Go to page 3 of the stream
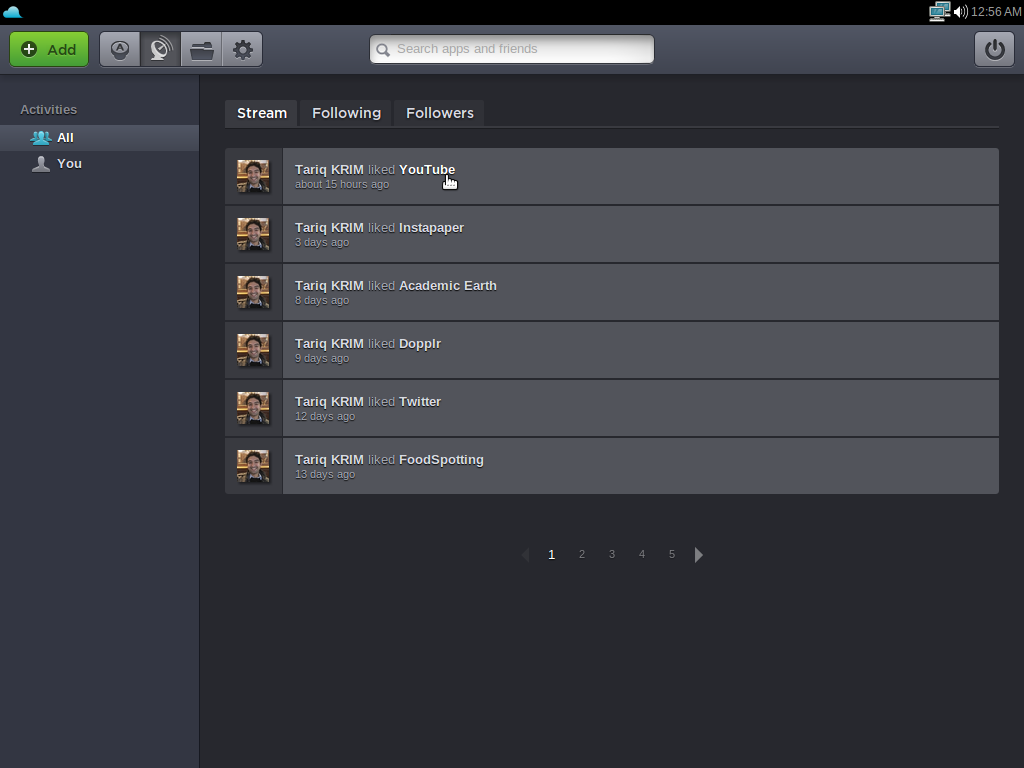This screenshot has height=768, width=1024. point(612,554)
